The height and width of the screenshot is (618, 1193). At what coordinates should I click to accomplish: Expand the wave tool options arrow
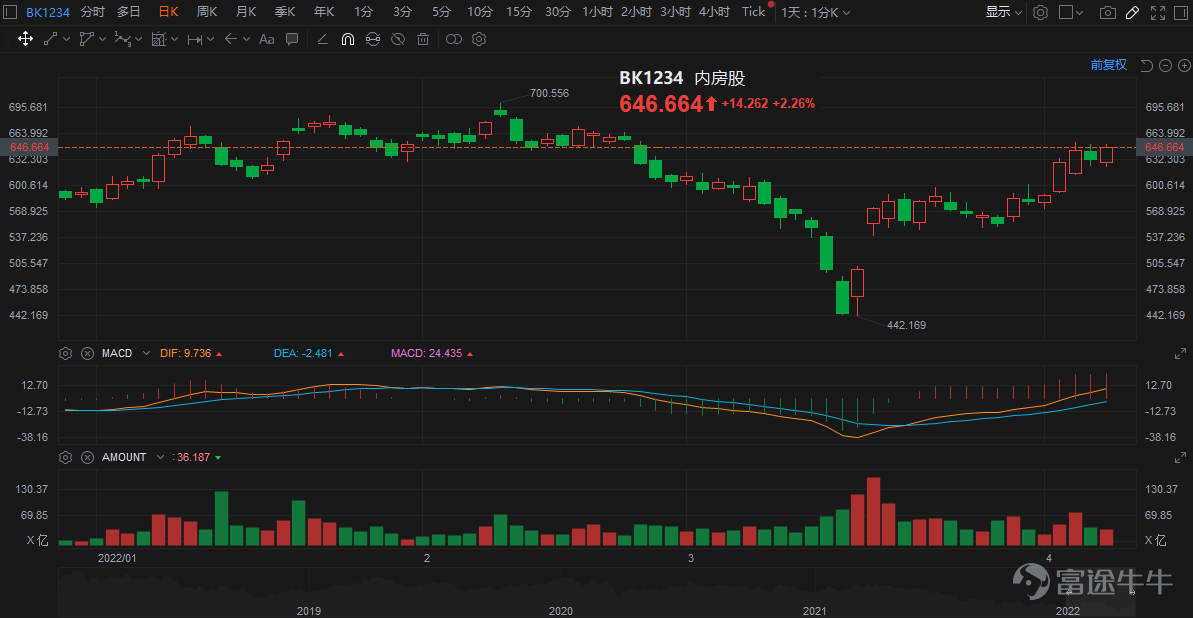[x=139, y=39]
